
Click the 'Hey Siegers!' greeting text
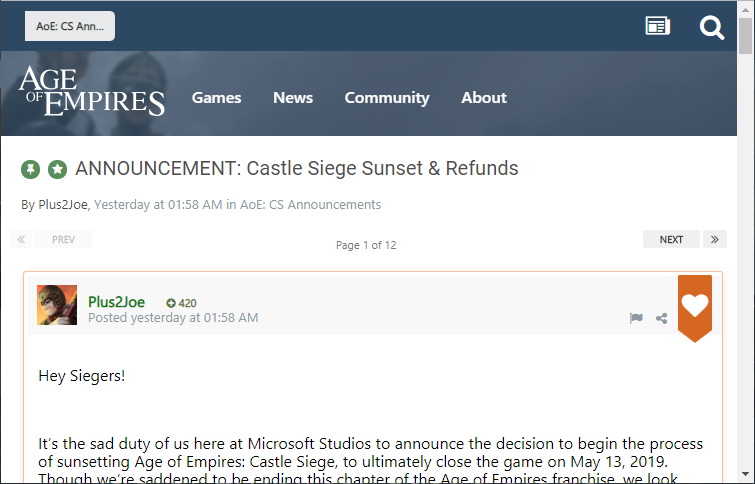pos(82,376)
